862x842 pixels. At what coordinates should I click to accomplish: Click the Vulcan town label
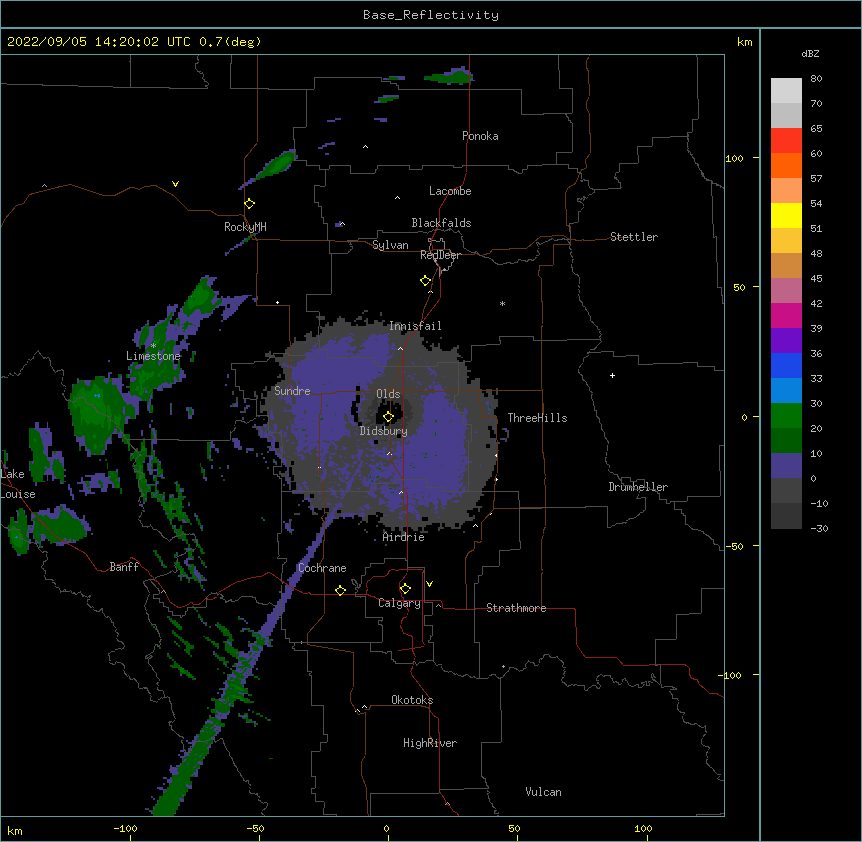[x=543, y=792]
